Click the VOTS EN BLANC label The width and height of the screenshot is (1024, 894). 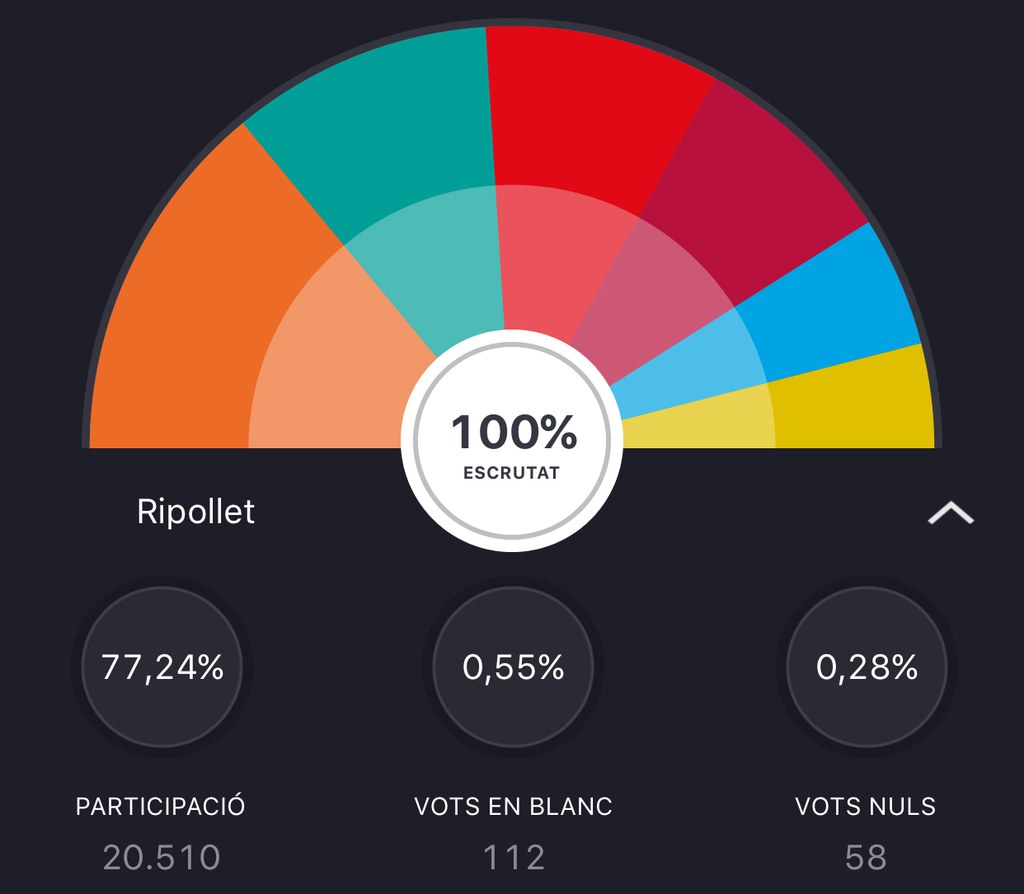click(513, 806)
